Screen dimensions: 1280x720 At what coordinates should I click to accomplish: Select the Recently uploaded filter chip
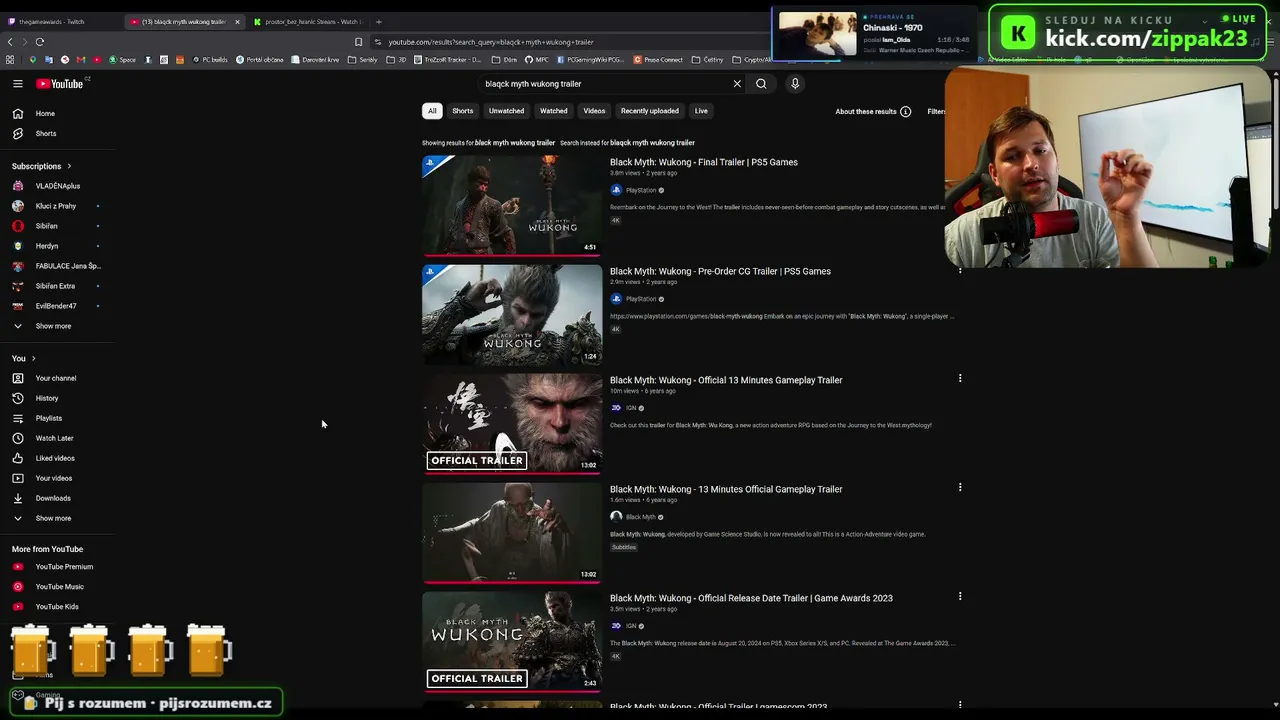click(x=649, y=111)
